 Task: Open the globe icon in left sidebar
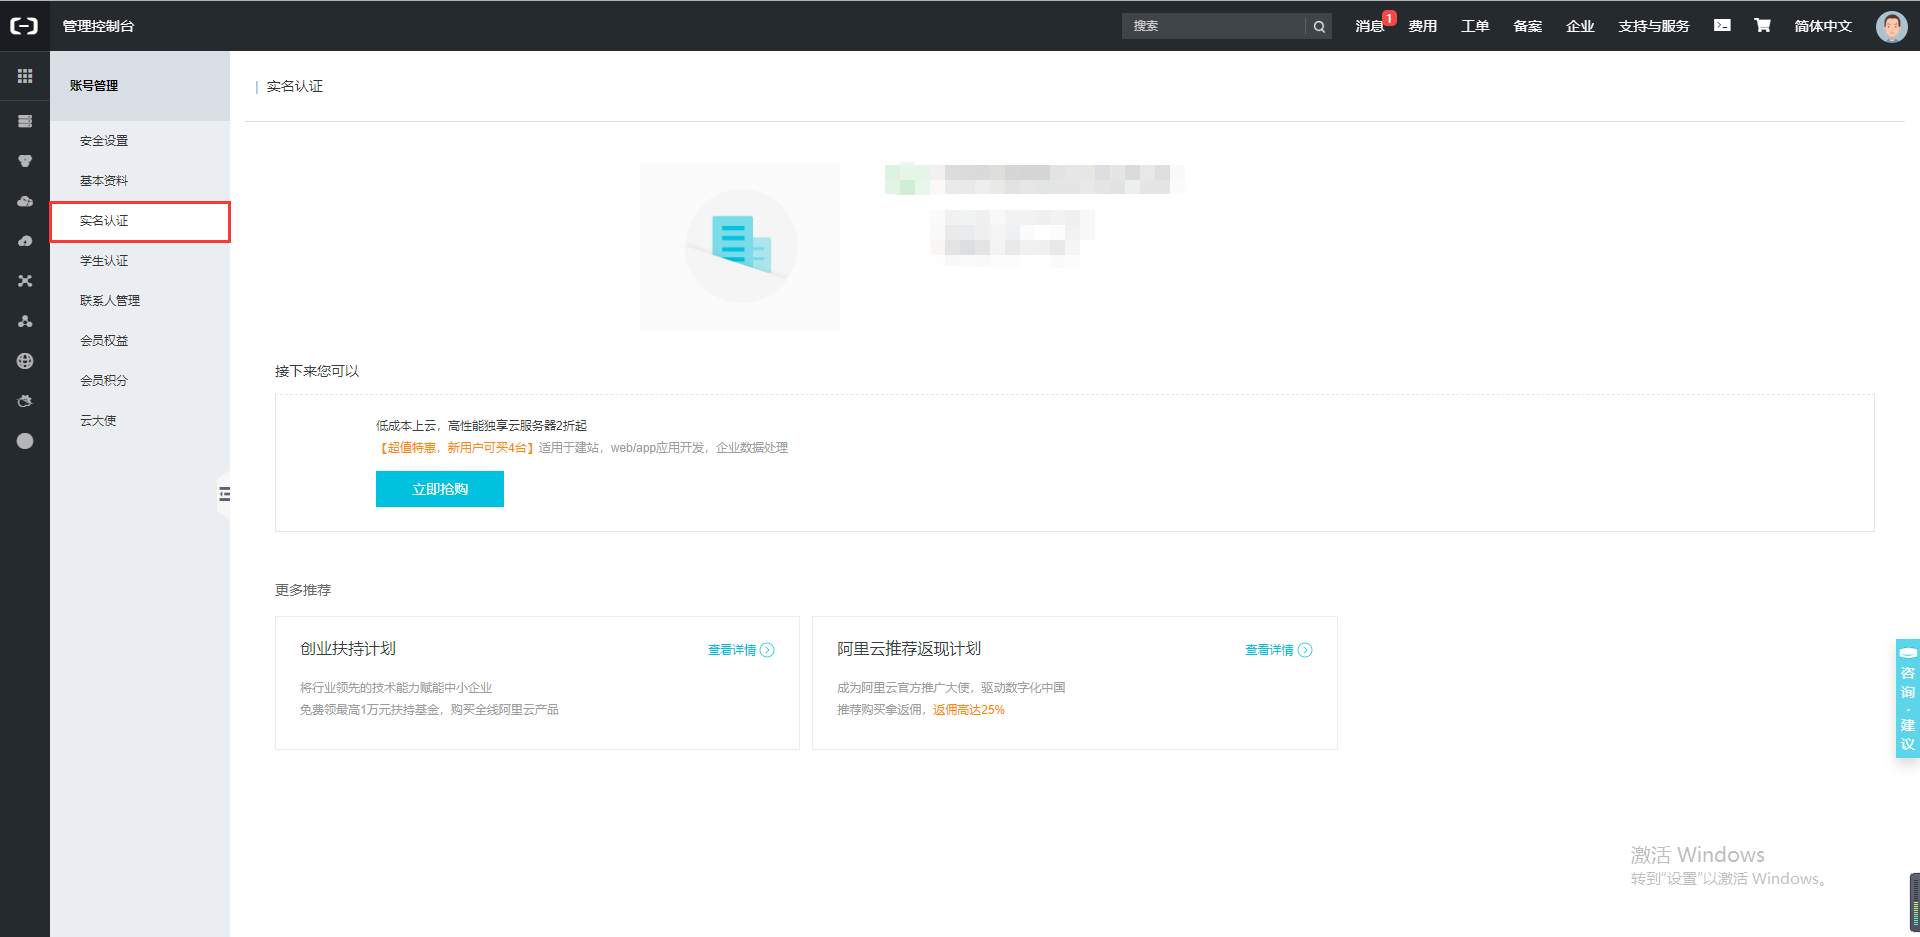pyautogui.click(x=25, y=361)
